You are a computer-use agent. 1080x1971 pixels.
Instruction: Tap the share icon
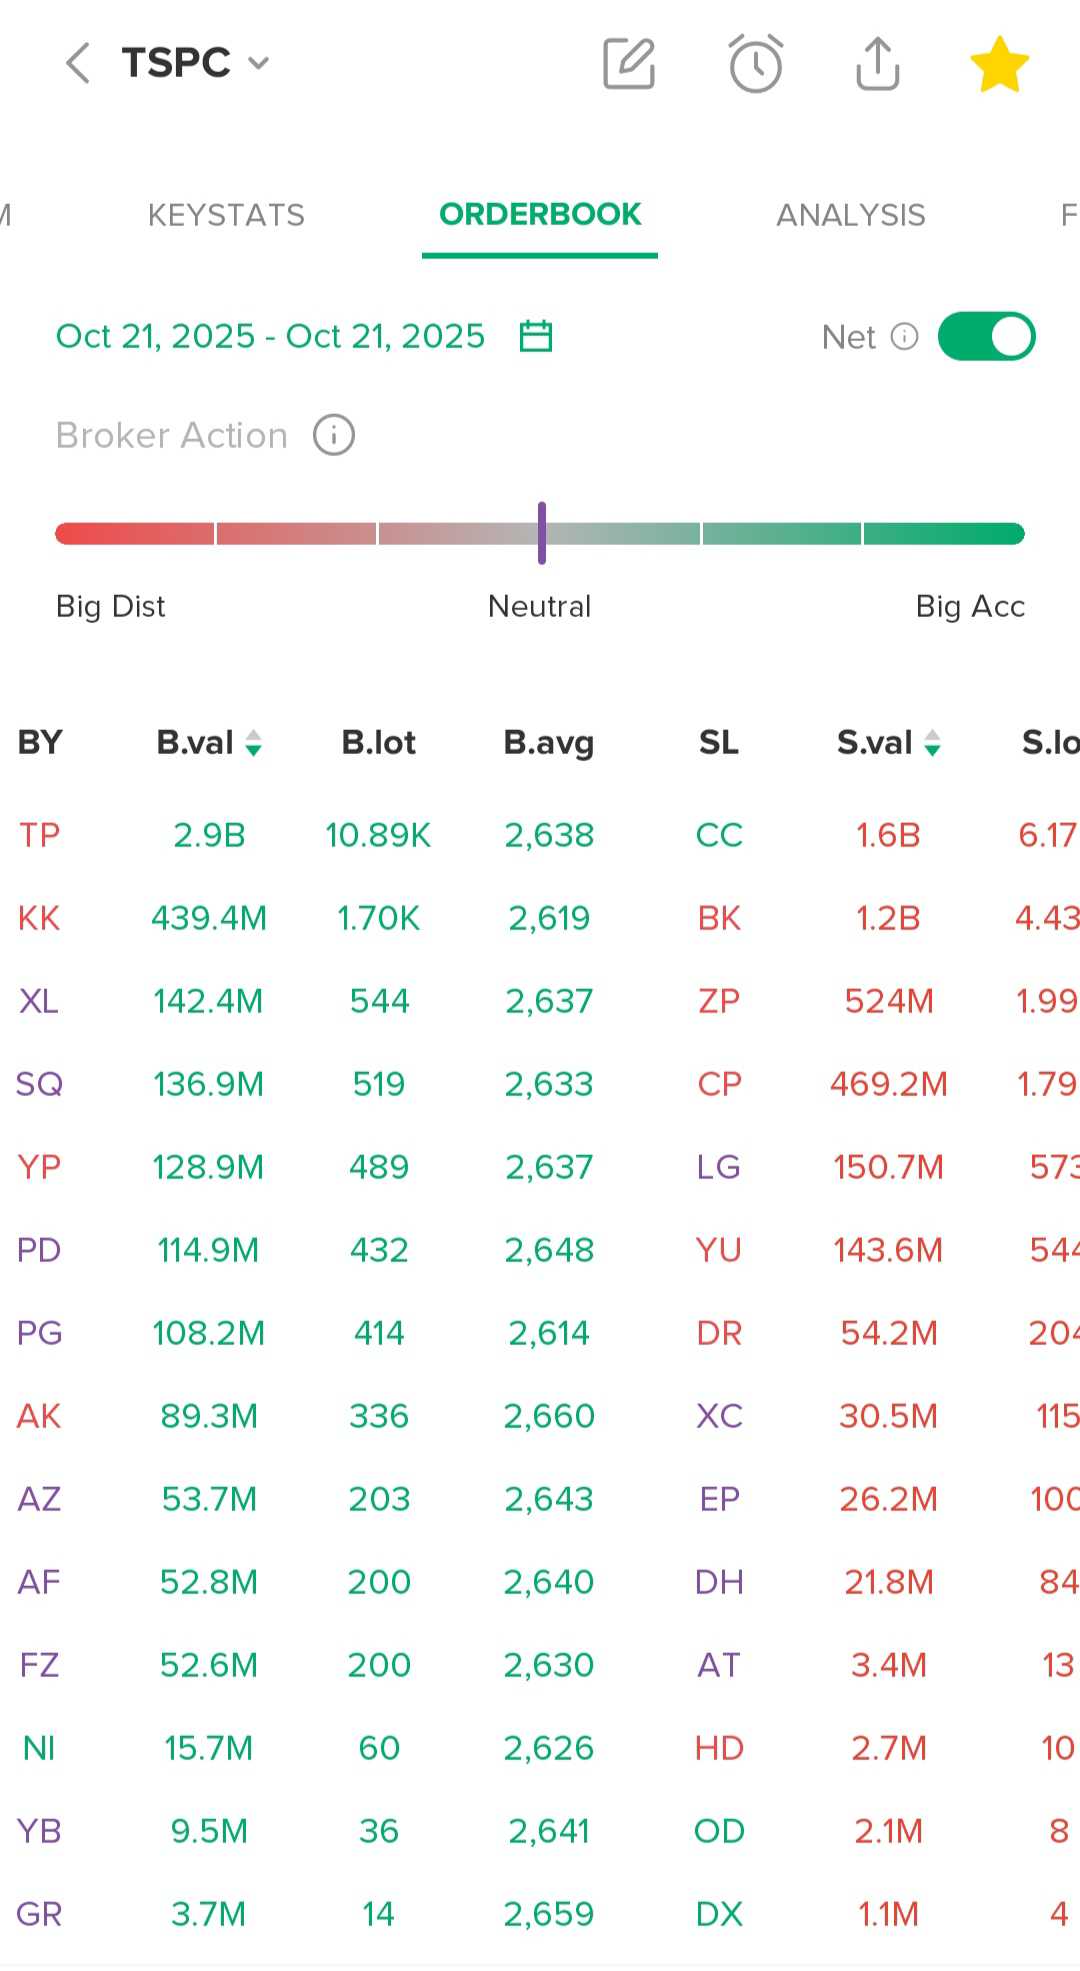coord(878,64)
